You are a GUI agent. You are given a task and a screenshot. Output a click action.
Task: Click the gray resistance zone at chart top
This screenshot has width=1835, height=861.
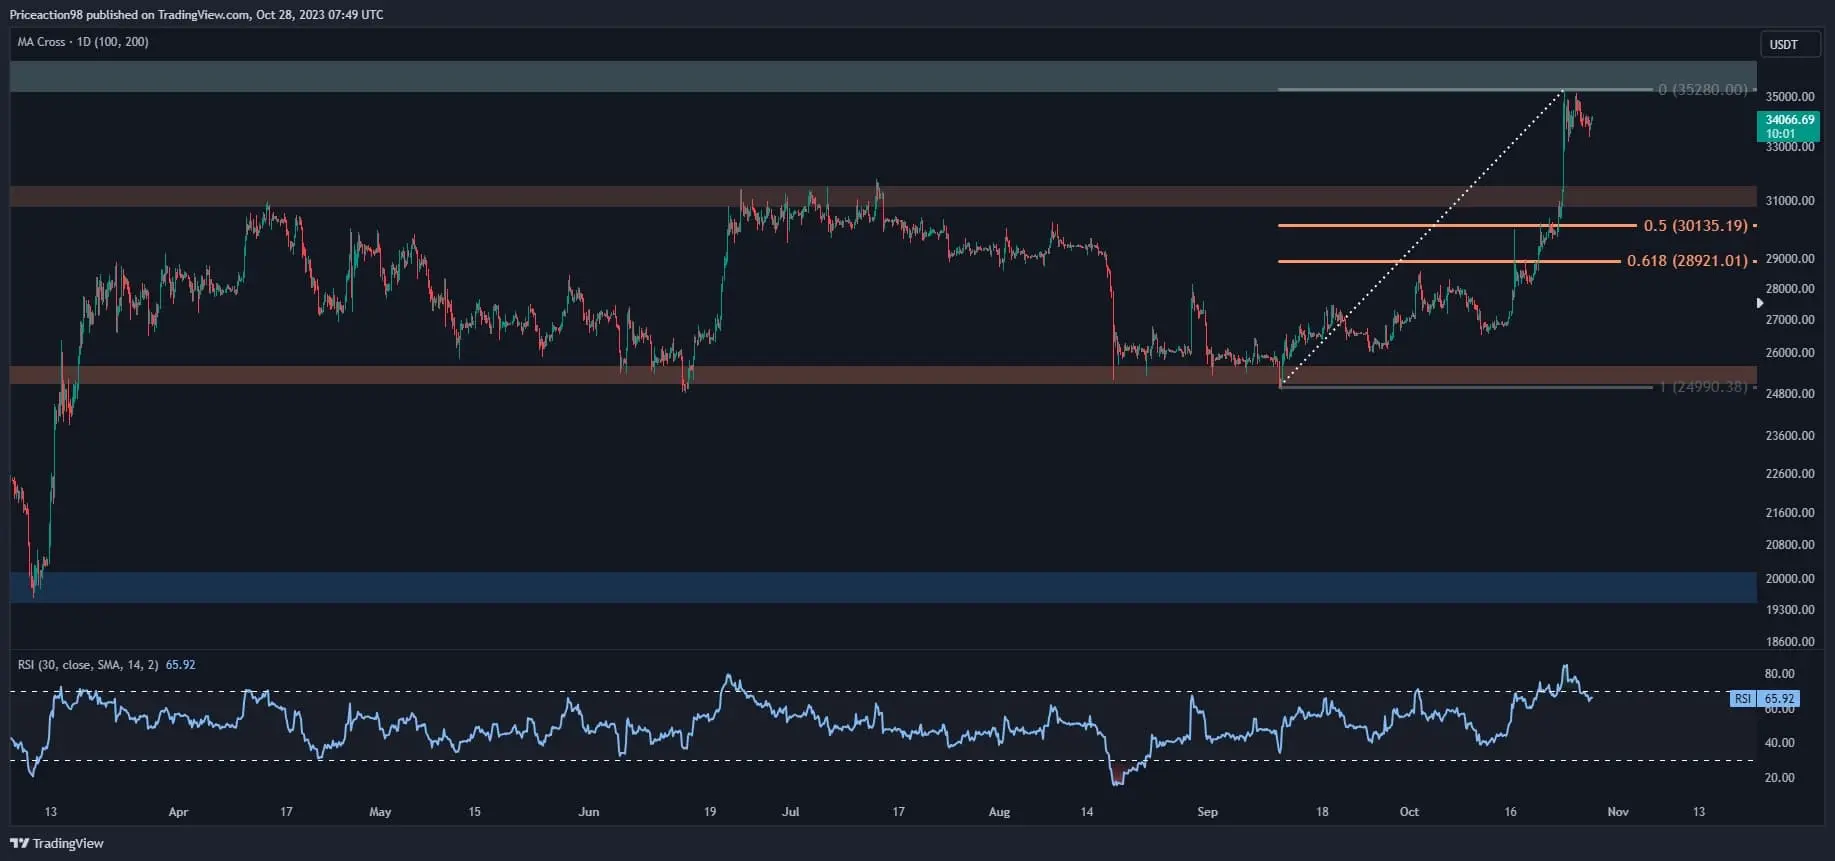[x=883, y=77]
